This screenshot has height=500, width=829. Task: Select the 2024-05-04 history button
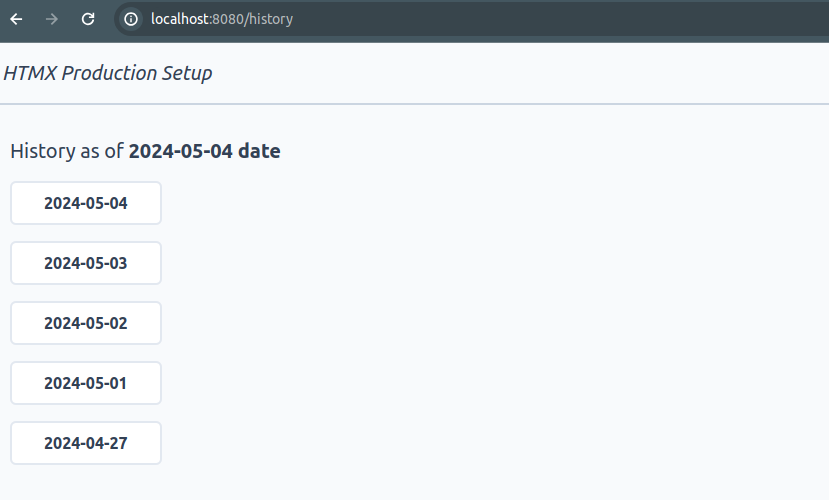point(86,203)
